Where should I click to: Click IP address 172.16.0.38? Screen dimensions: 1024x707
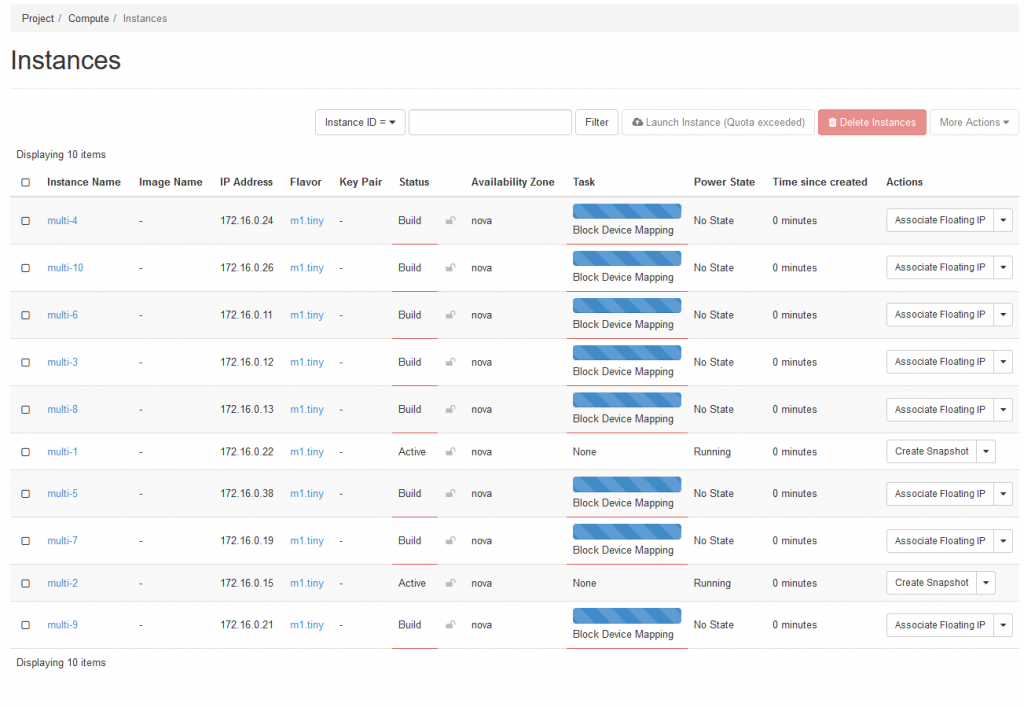point(247,494)
